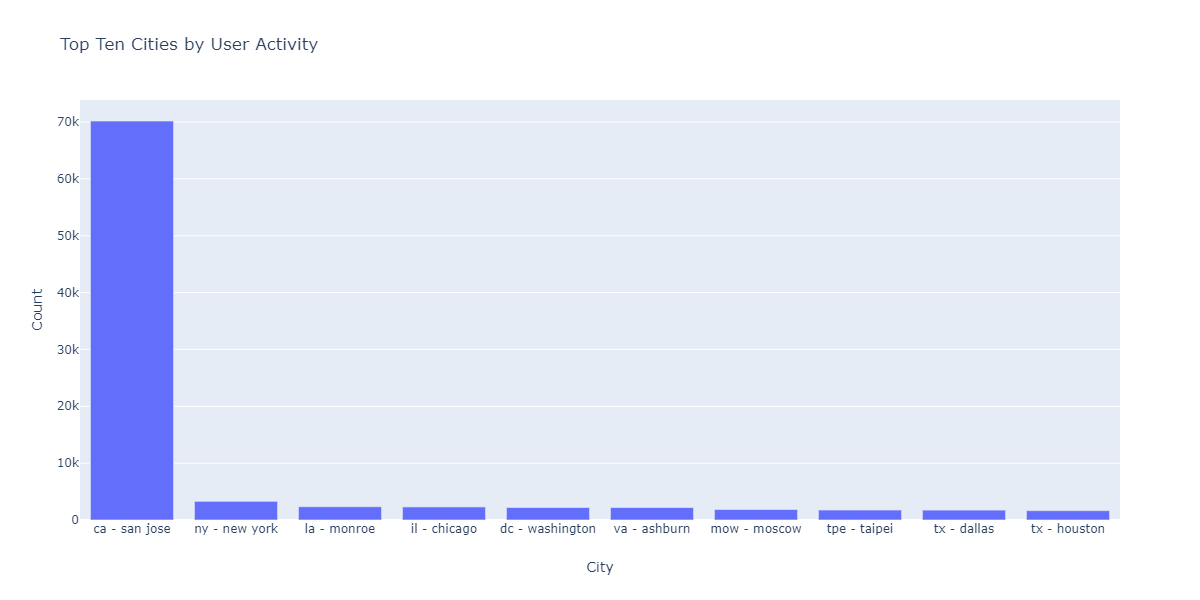Click the ca - san jose bar
The width and height of the screenshot is (1200, 600).
(132, 320)
